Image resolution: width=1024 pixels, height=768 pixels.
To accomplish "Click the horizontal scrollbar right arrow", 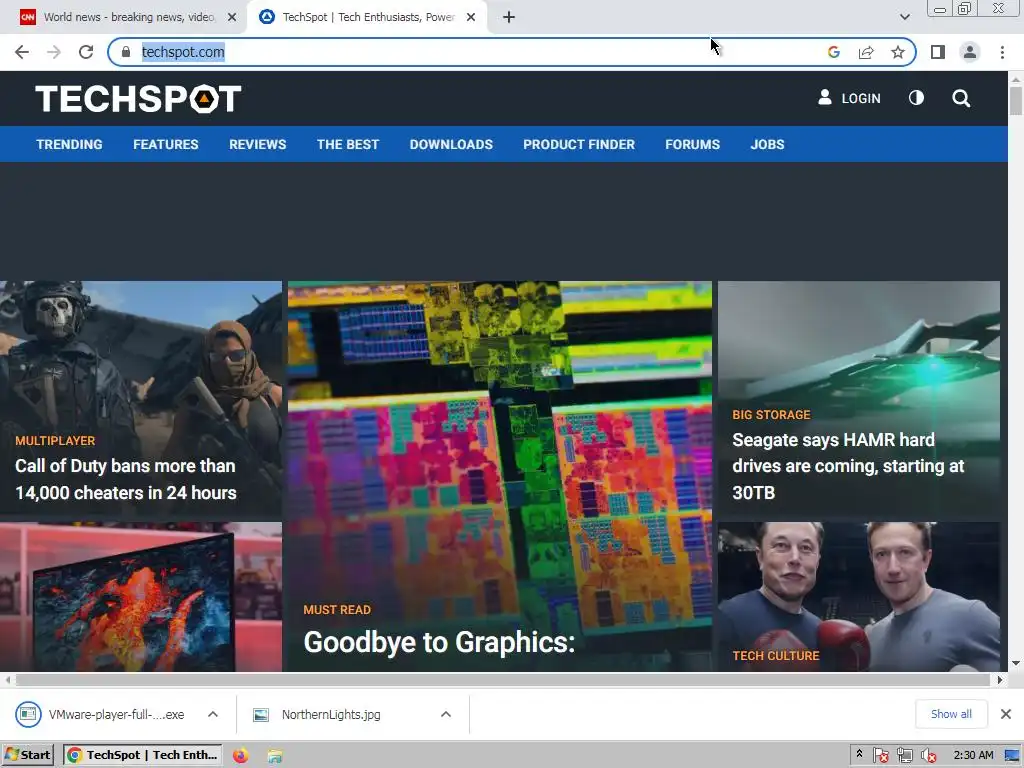I will [999, 680].
